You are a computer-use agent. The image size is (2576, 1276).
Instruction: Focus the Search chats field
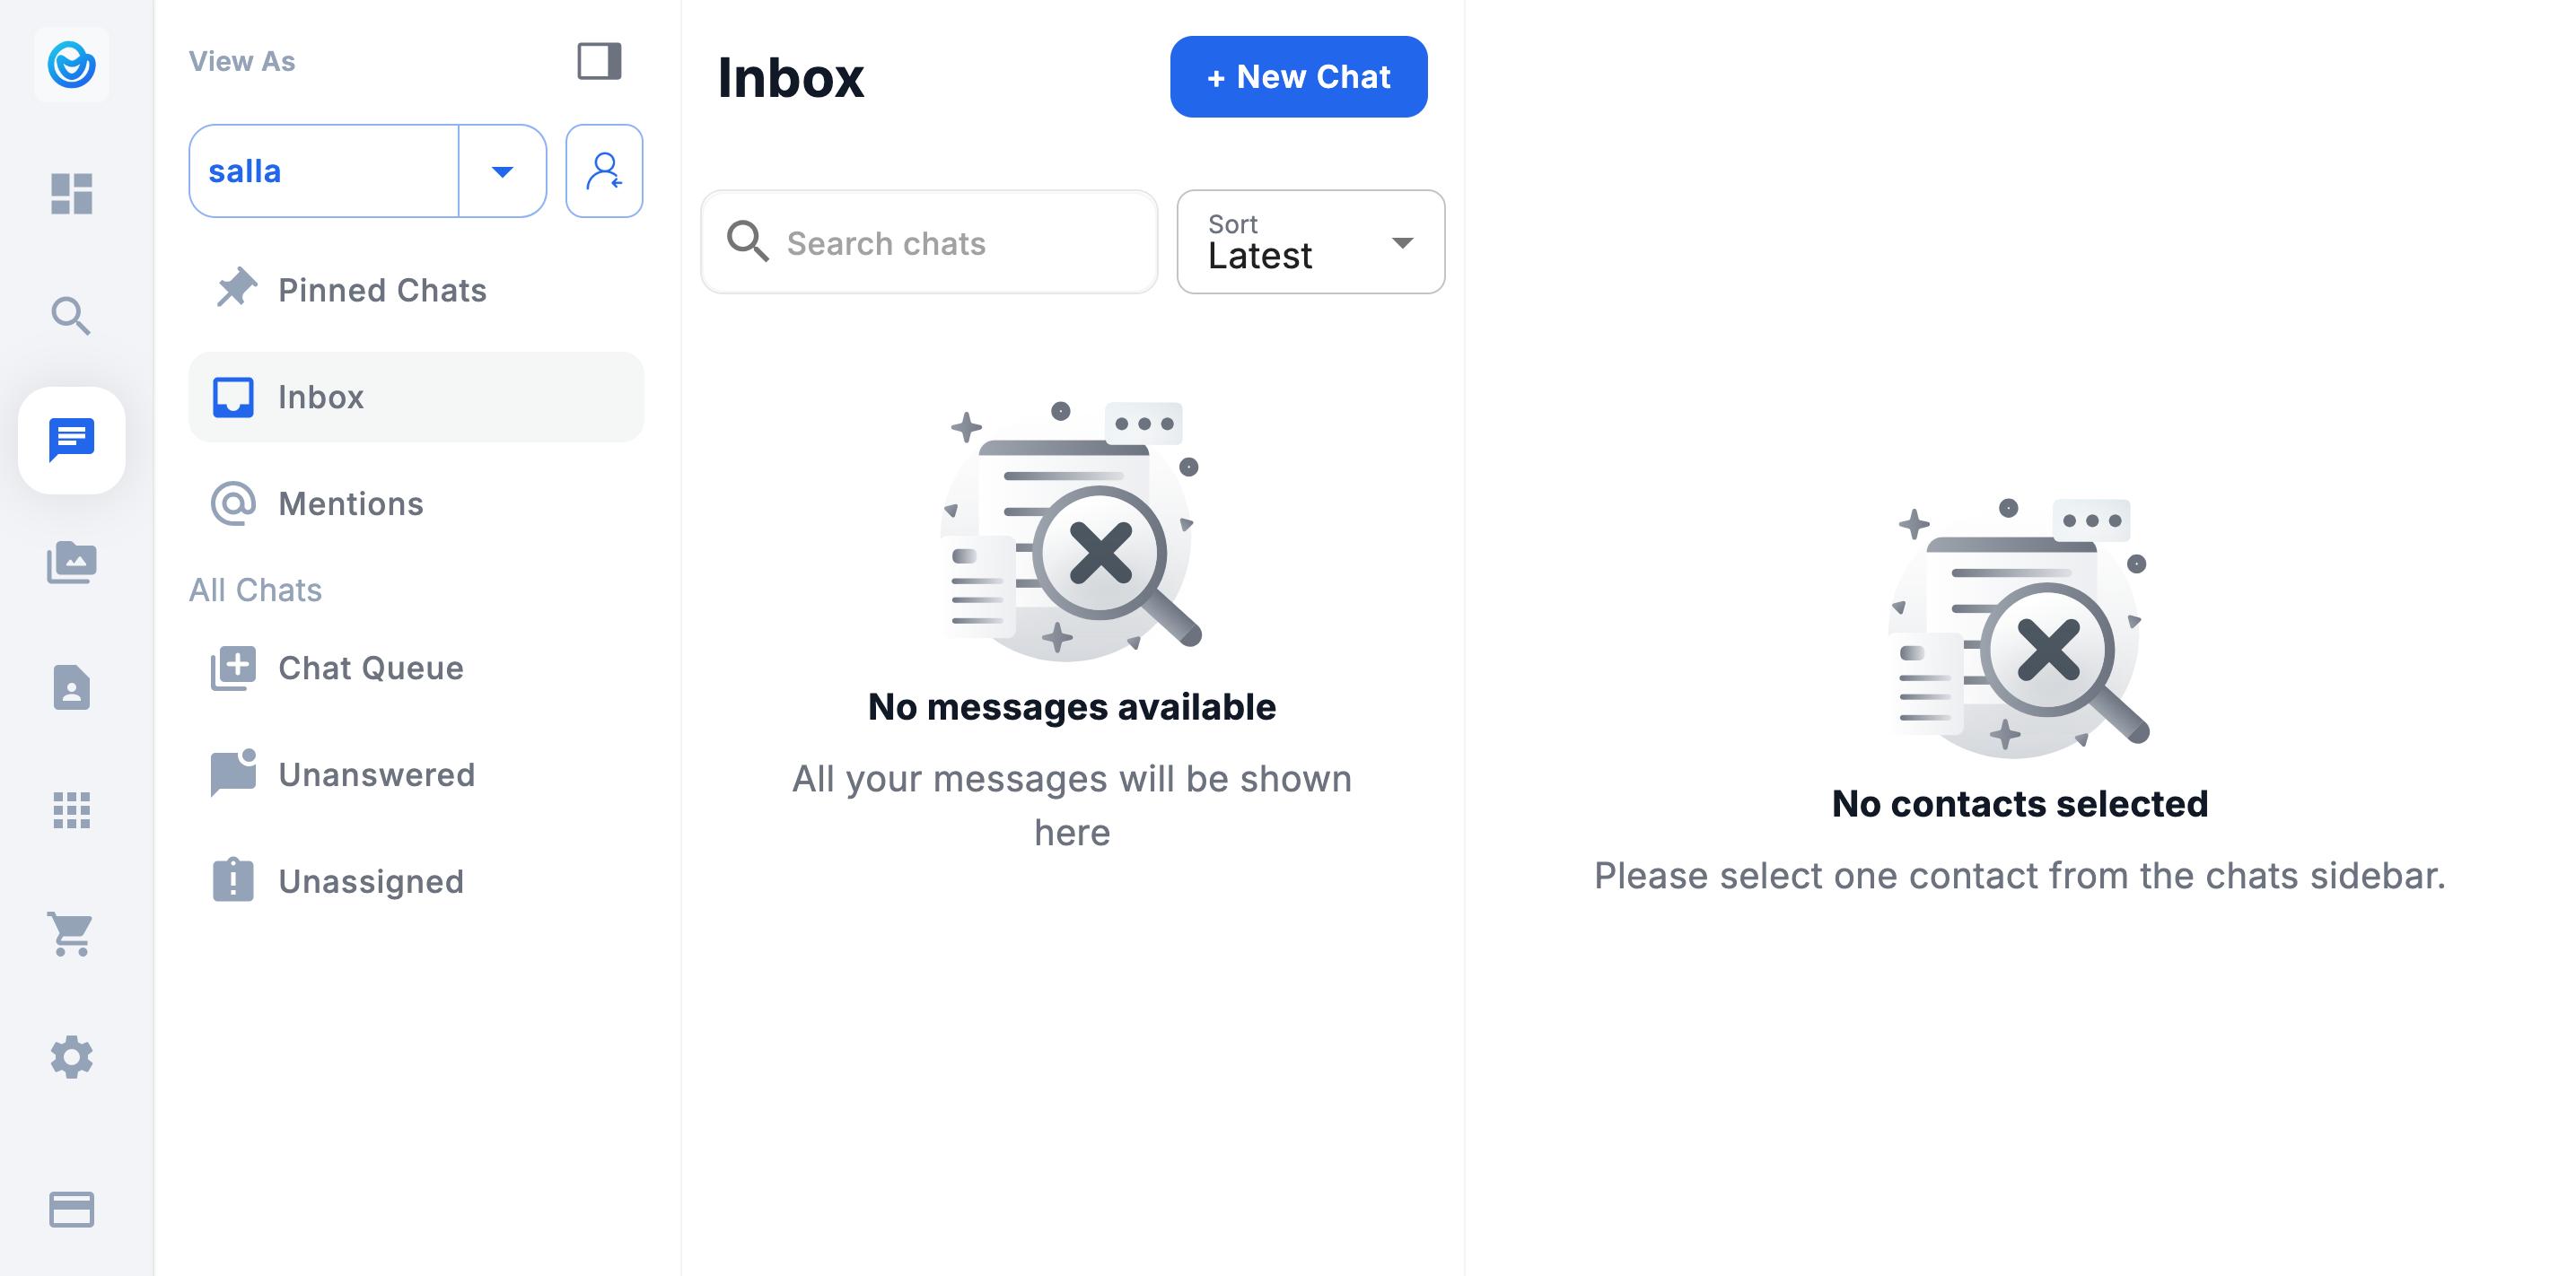929,242
